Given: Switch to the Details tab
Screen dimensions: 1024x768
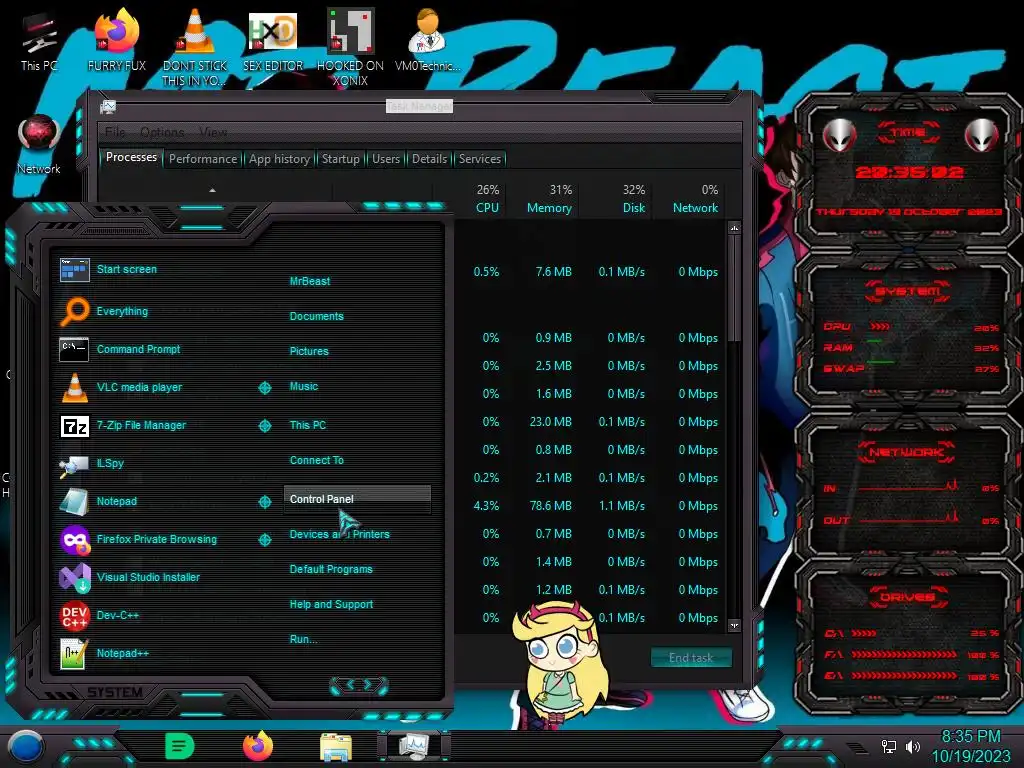Looking at the screenshot, I should 430,159.
